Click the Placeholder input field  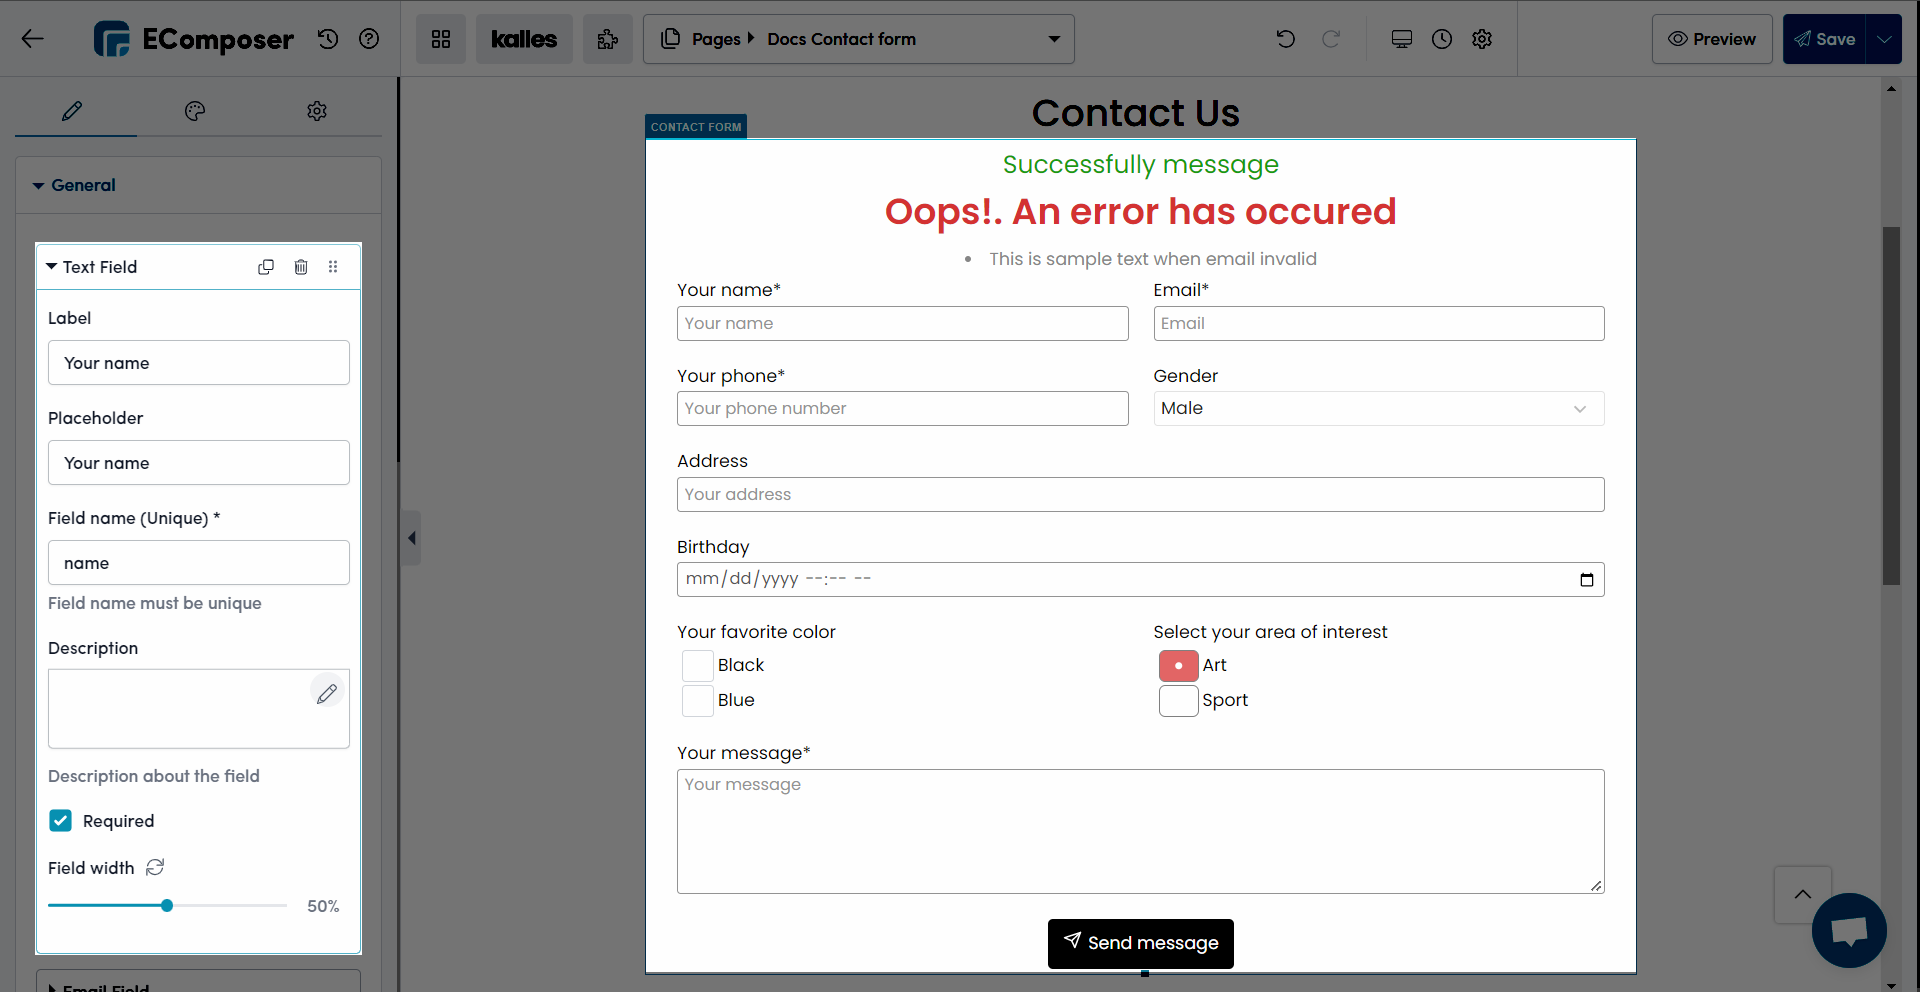199,463
